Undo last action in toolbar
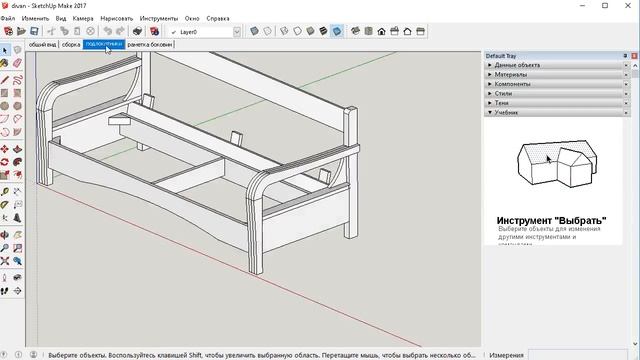Screen dimensions: 640x360 coord(107,31)
